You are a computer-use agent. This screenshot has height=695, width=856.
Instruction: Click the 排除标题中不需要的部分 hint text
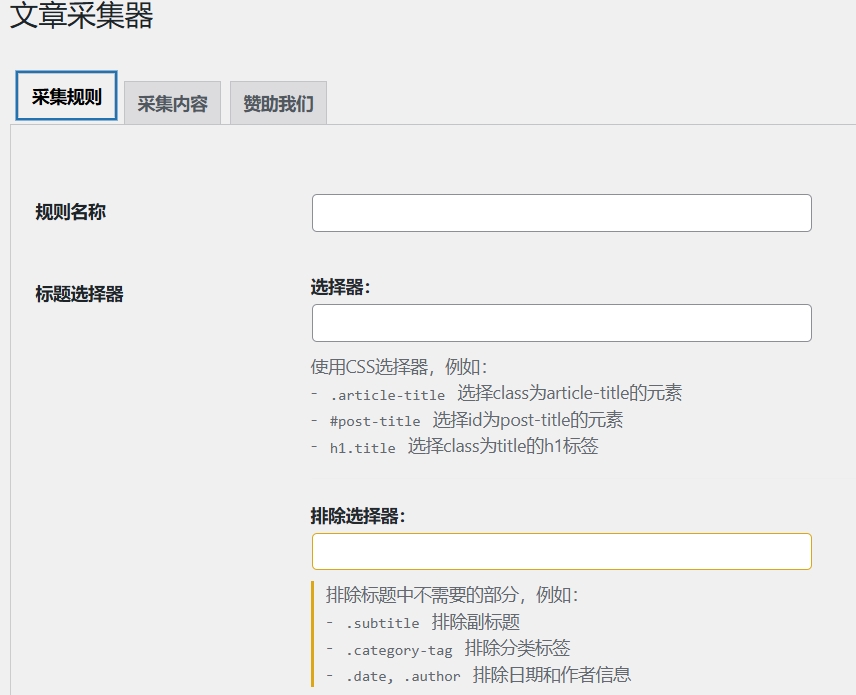click(x=452, y=595)
